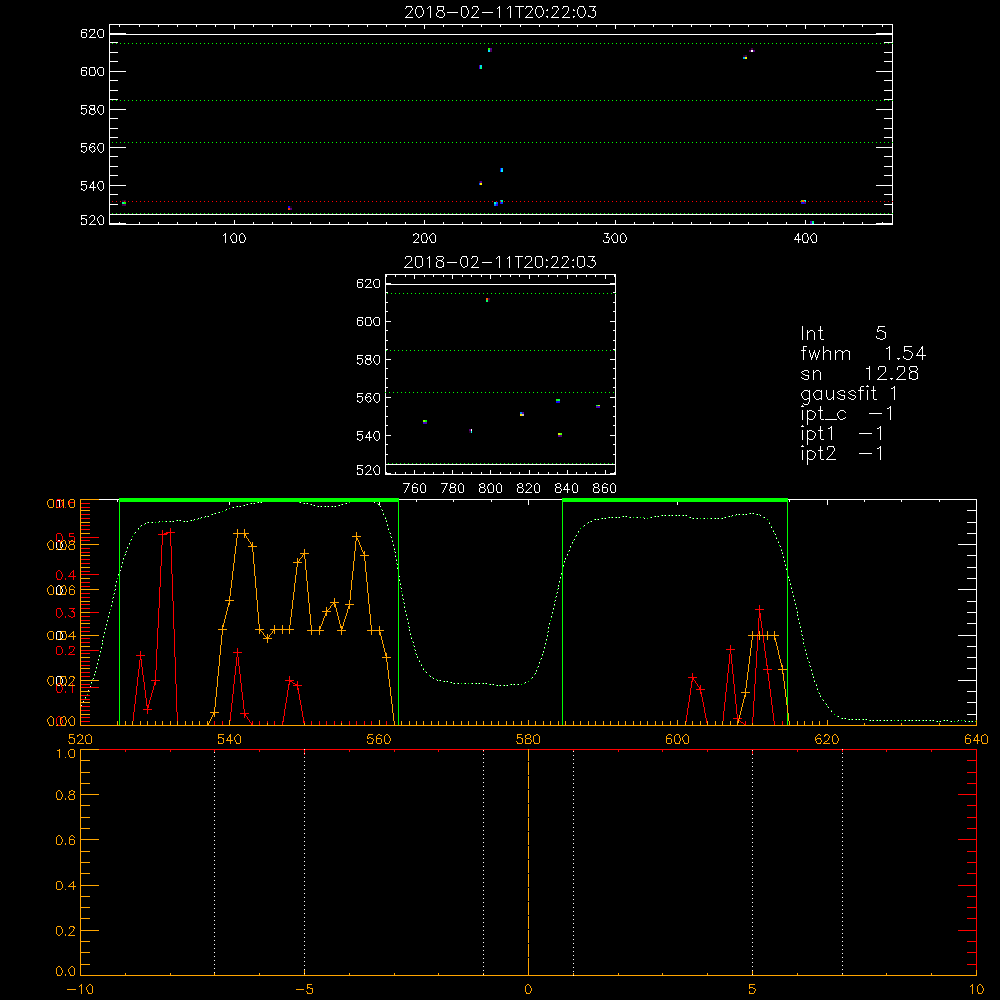The image size is (1000, 1000).
Task: Click x-axis label 580 on spectrum plot
Action: click(528, 739)
